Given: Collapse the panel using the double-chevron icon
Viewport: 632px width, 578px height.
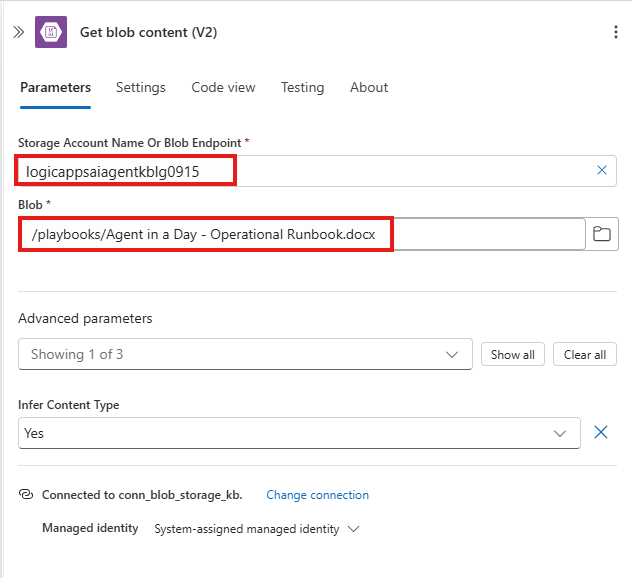Looking at the screenshot, I should (18, 32).
